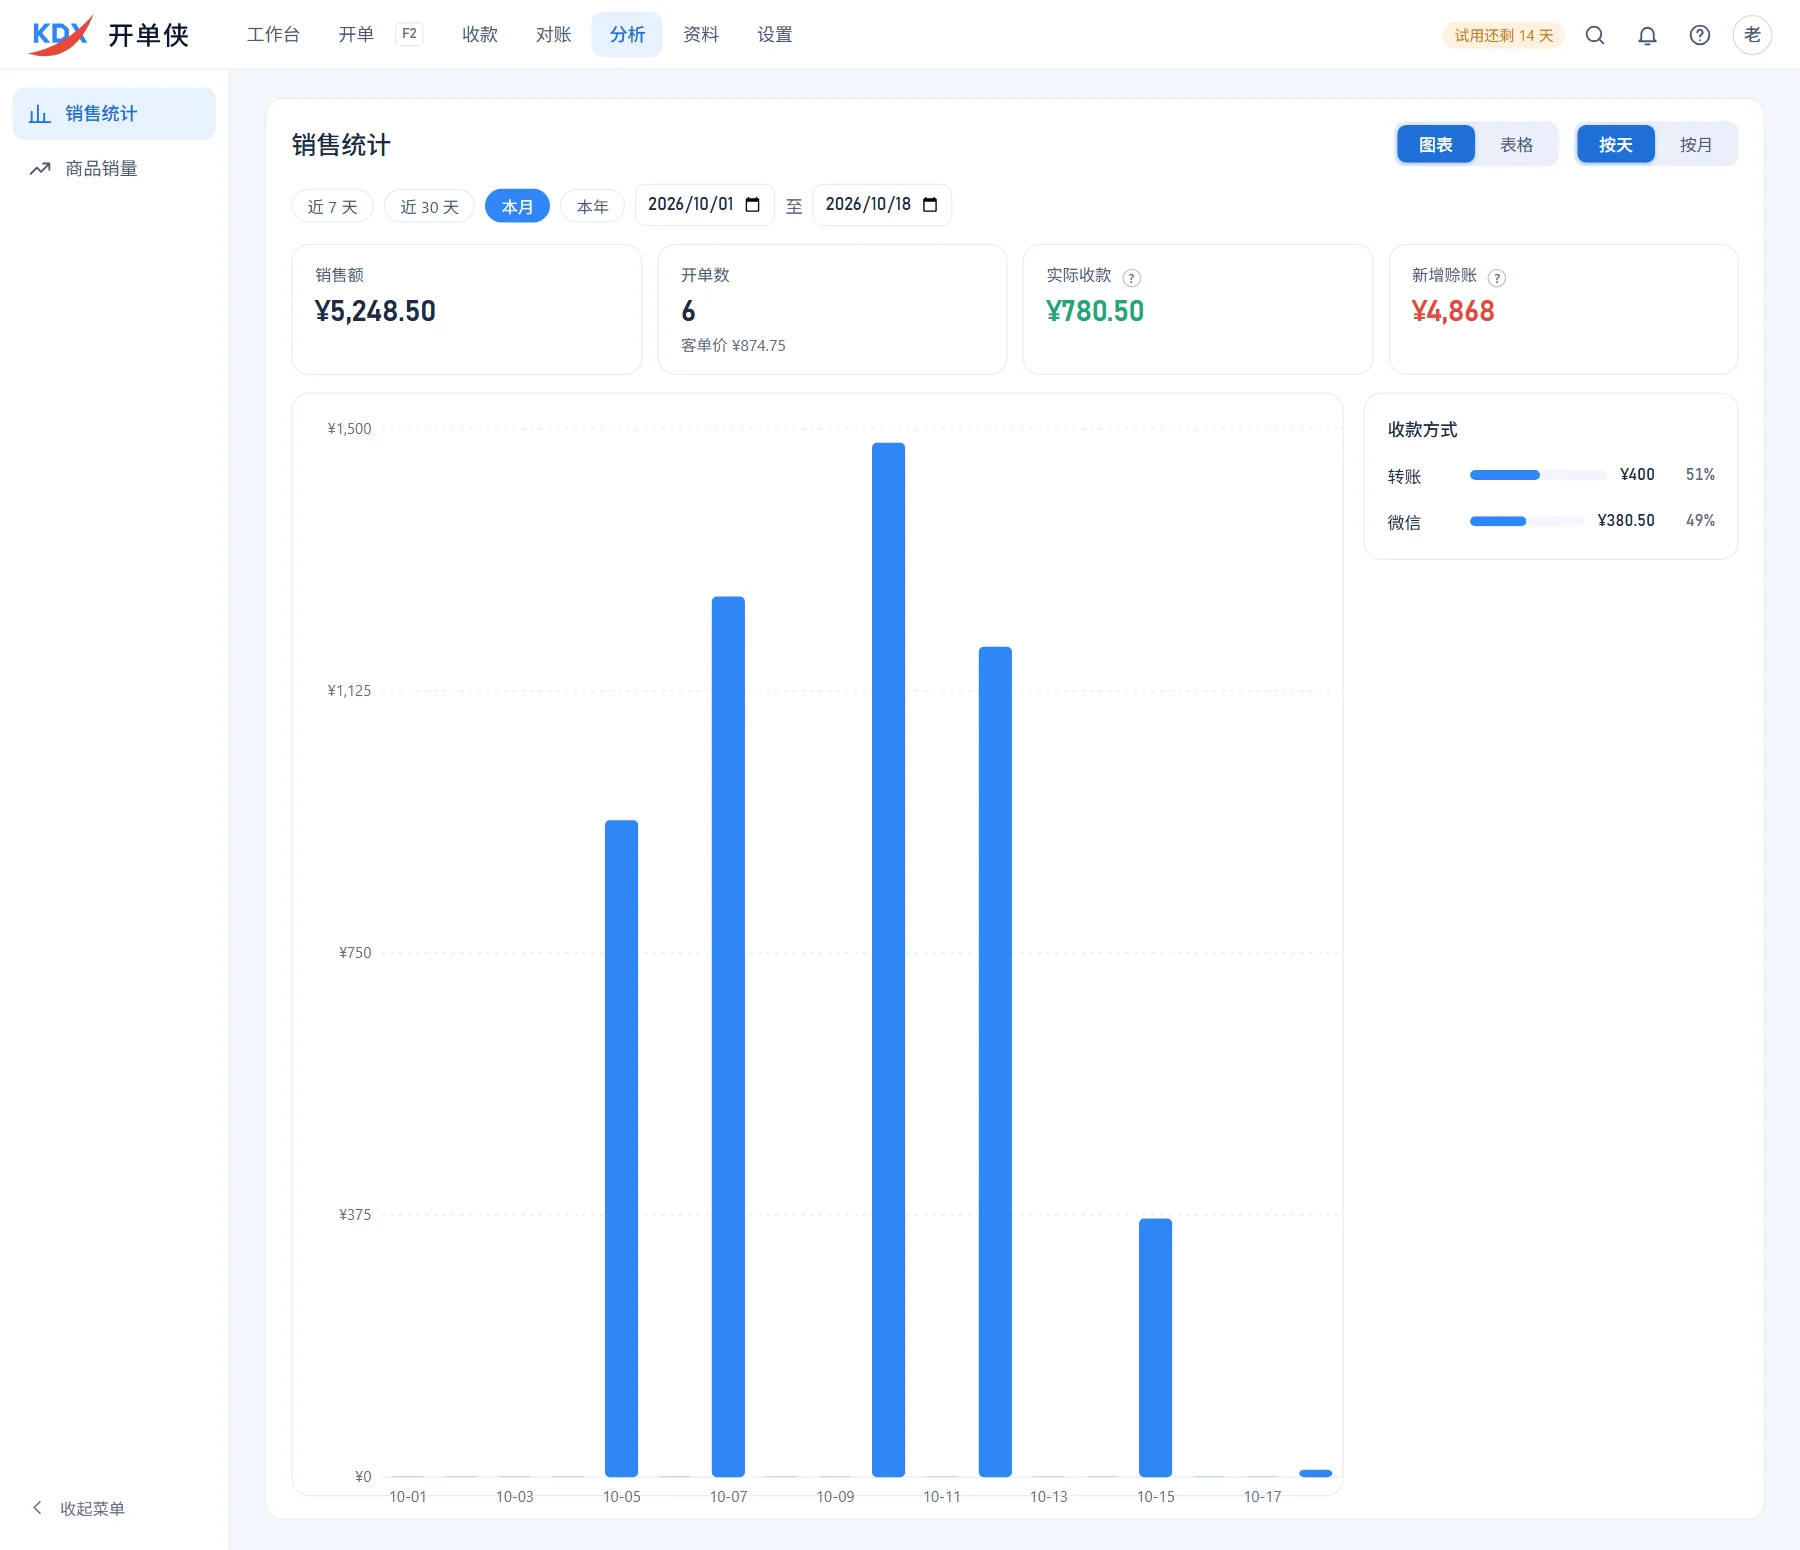
Task: Open the help question-mark icon in header
Action: [x=1700, y=35]
